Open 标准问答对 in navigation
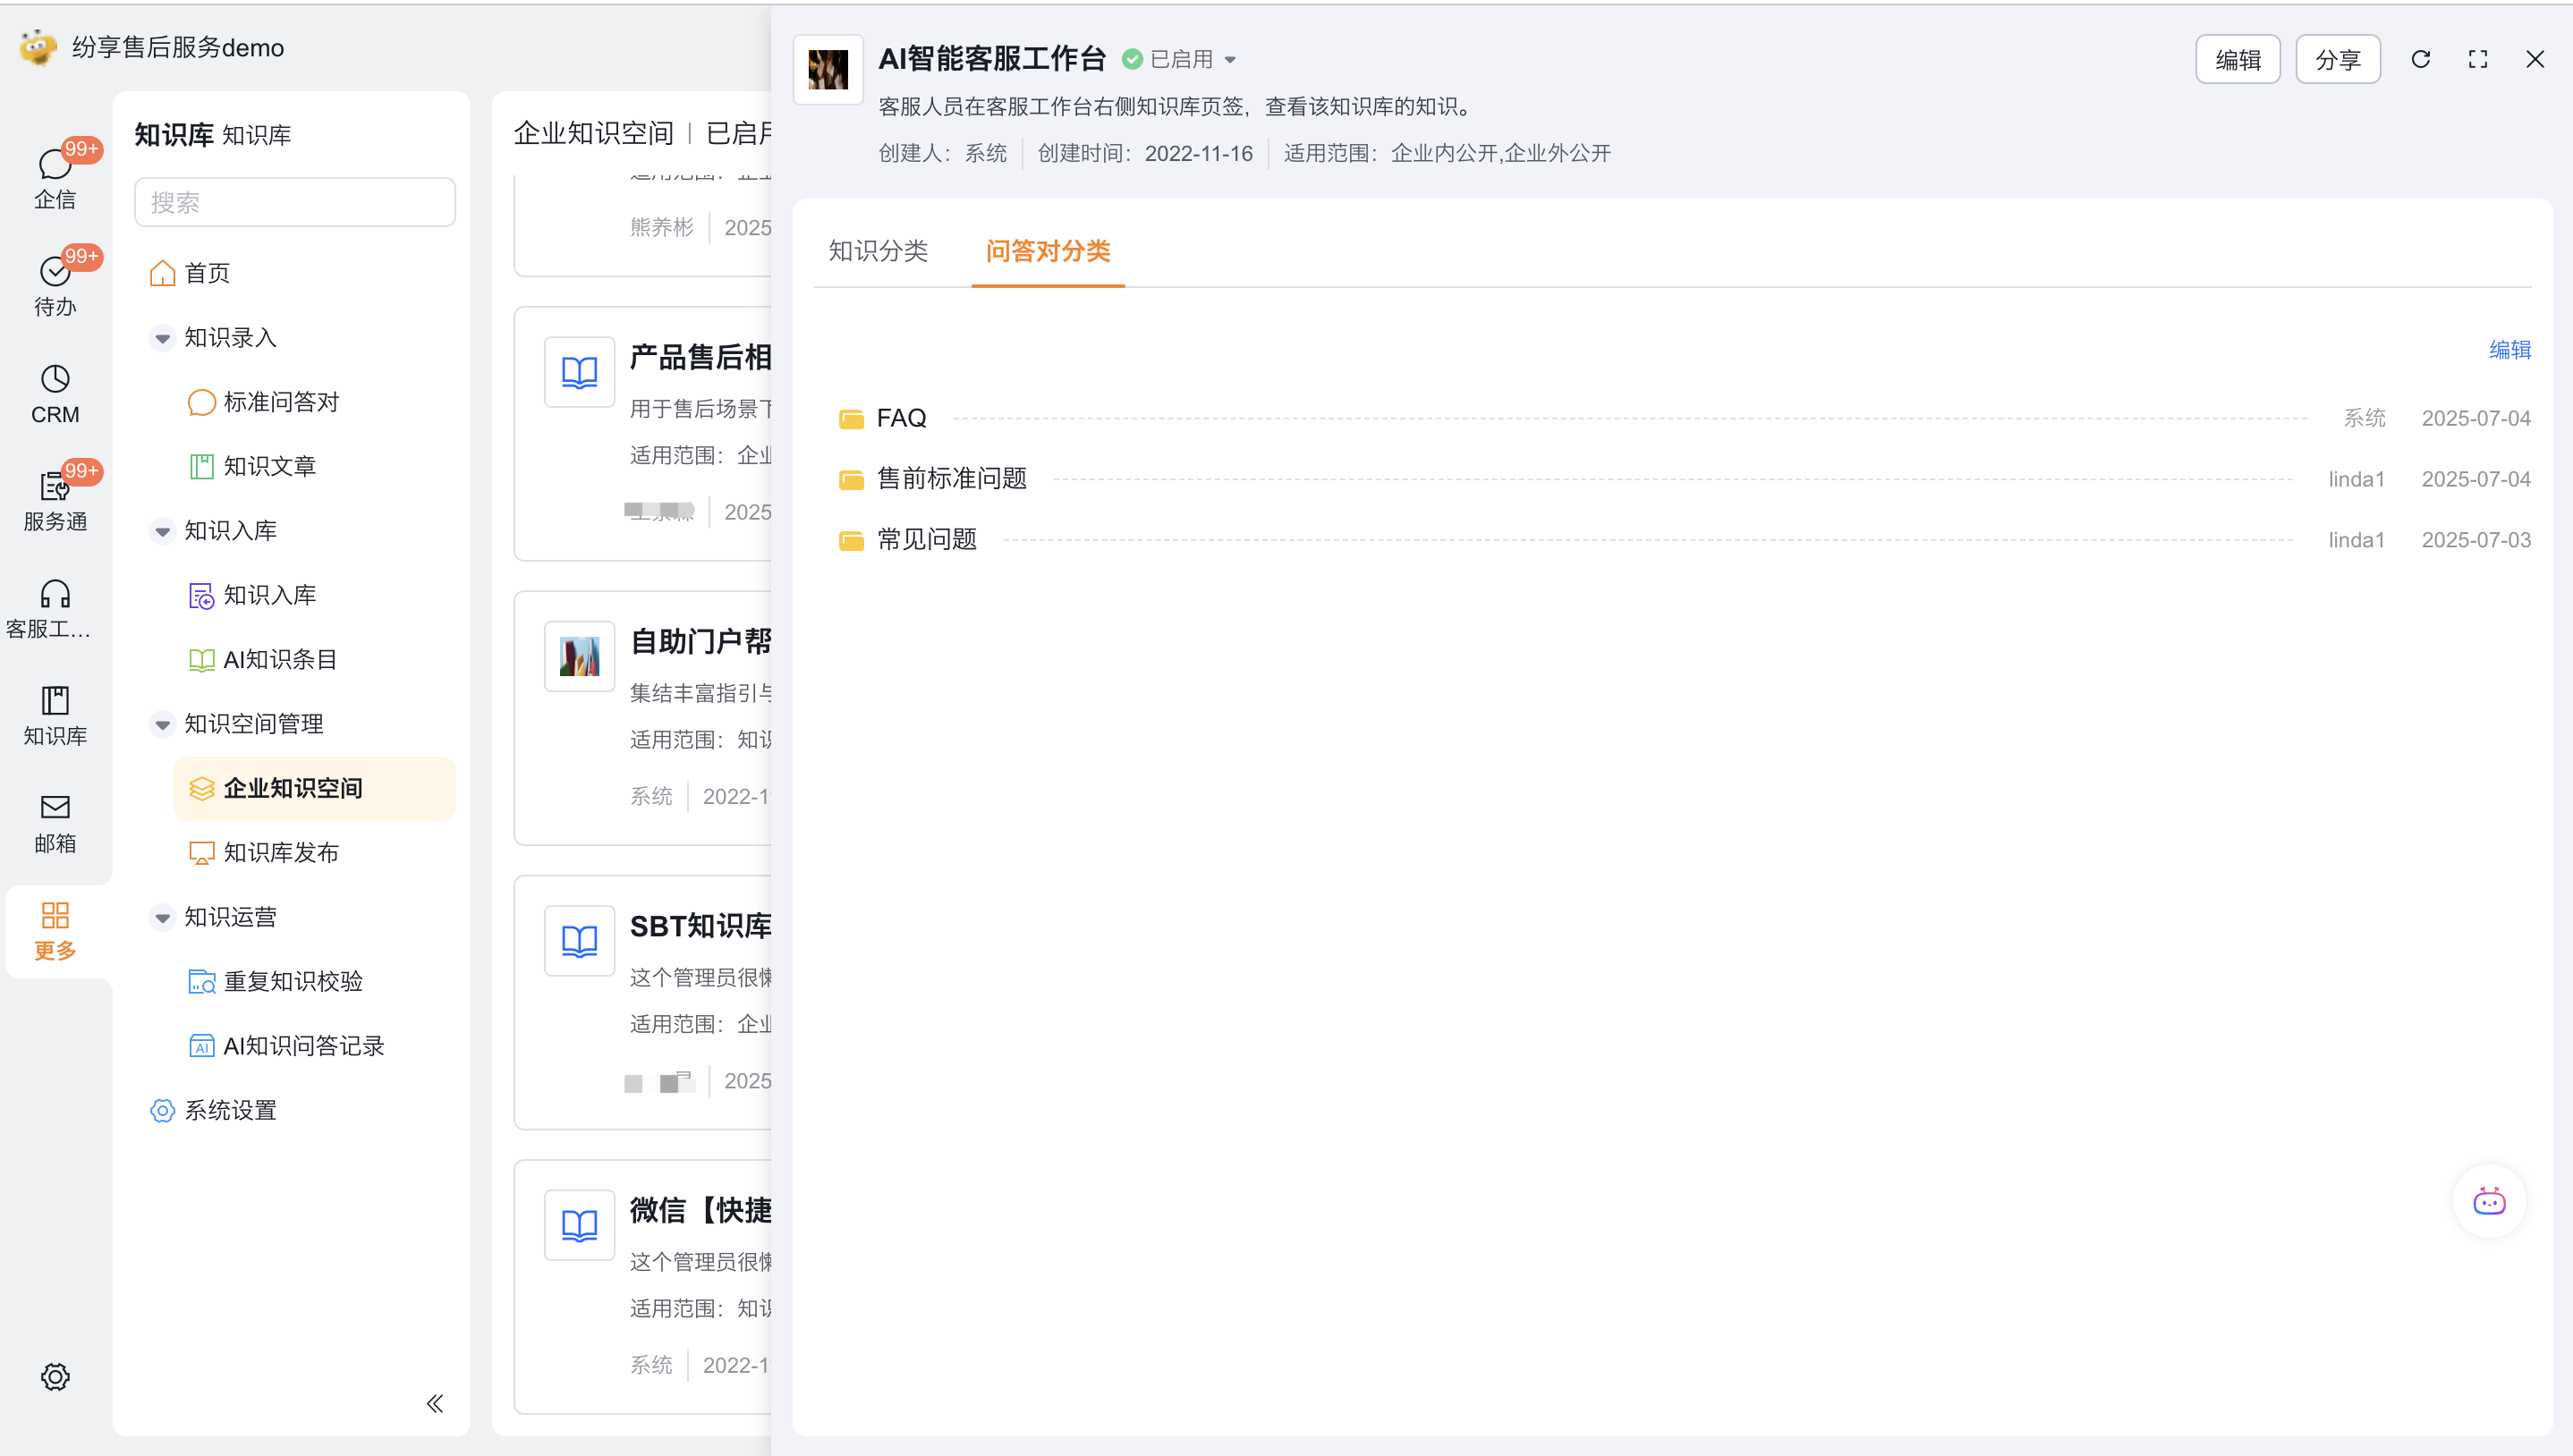 coord(281,402)
